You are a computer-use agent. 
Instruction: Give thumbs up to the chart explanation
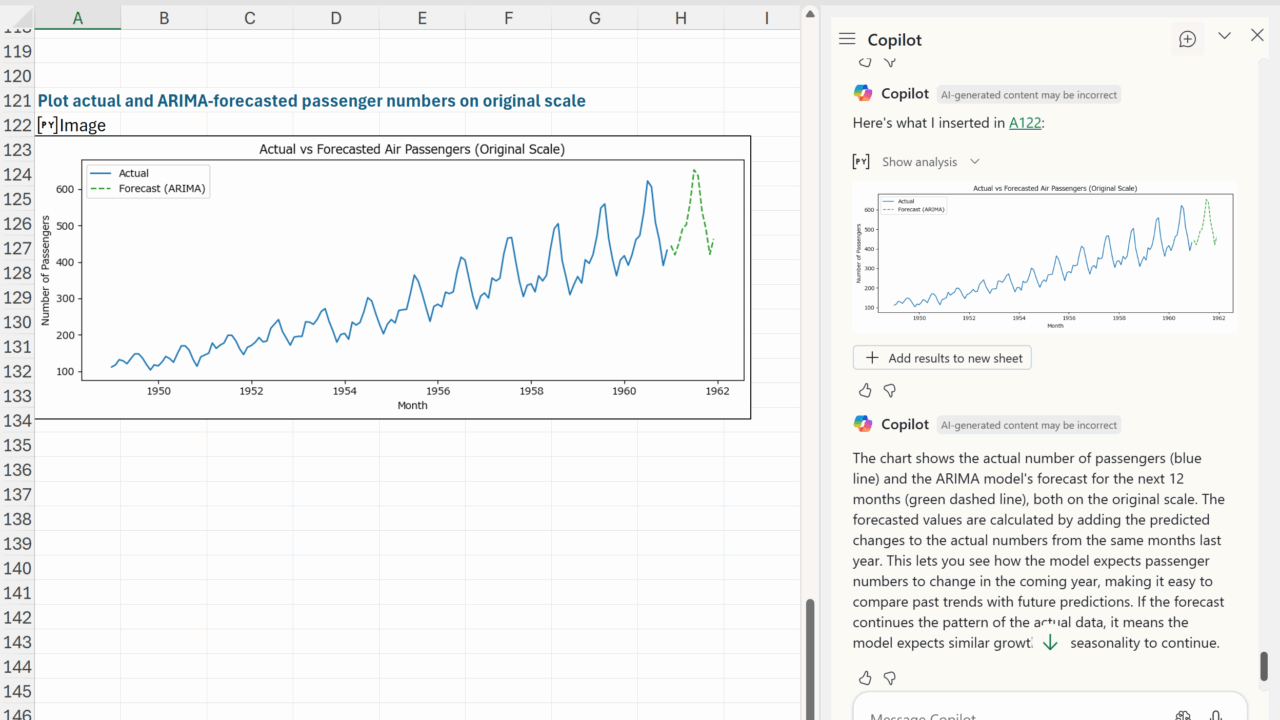865,678
